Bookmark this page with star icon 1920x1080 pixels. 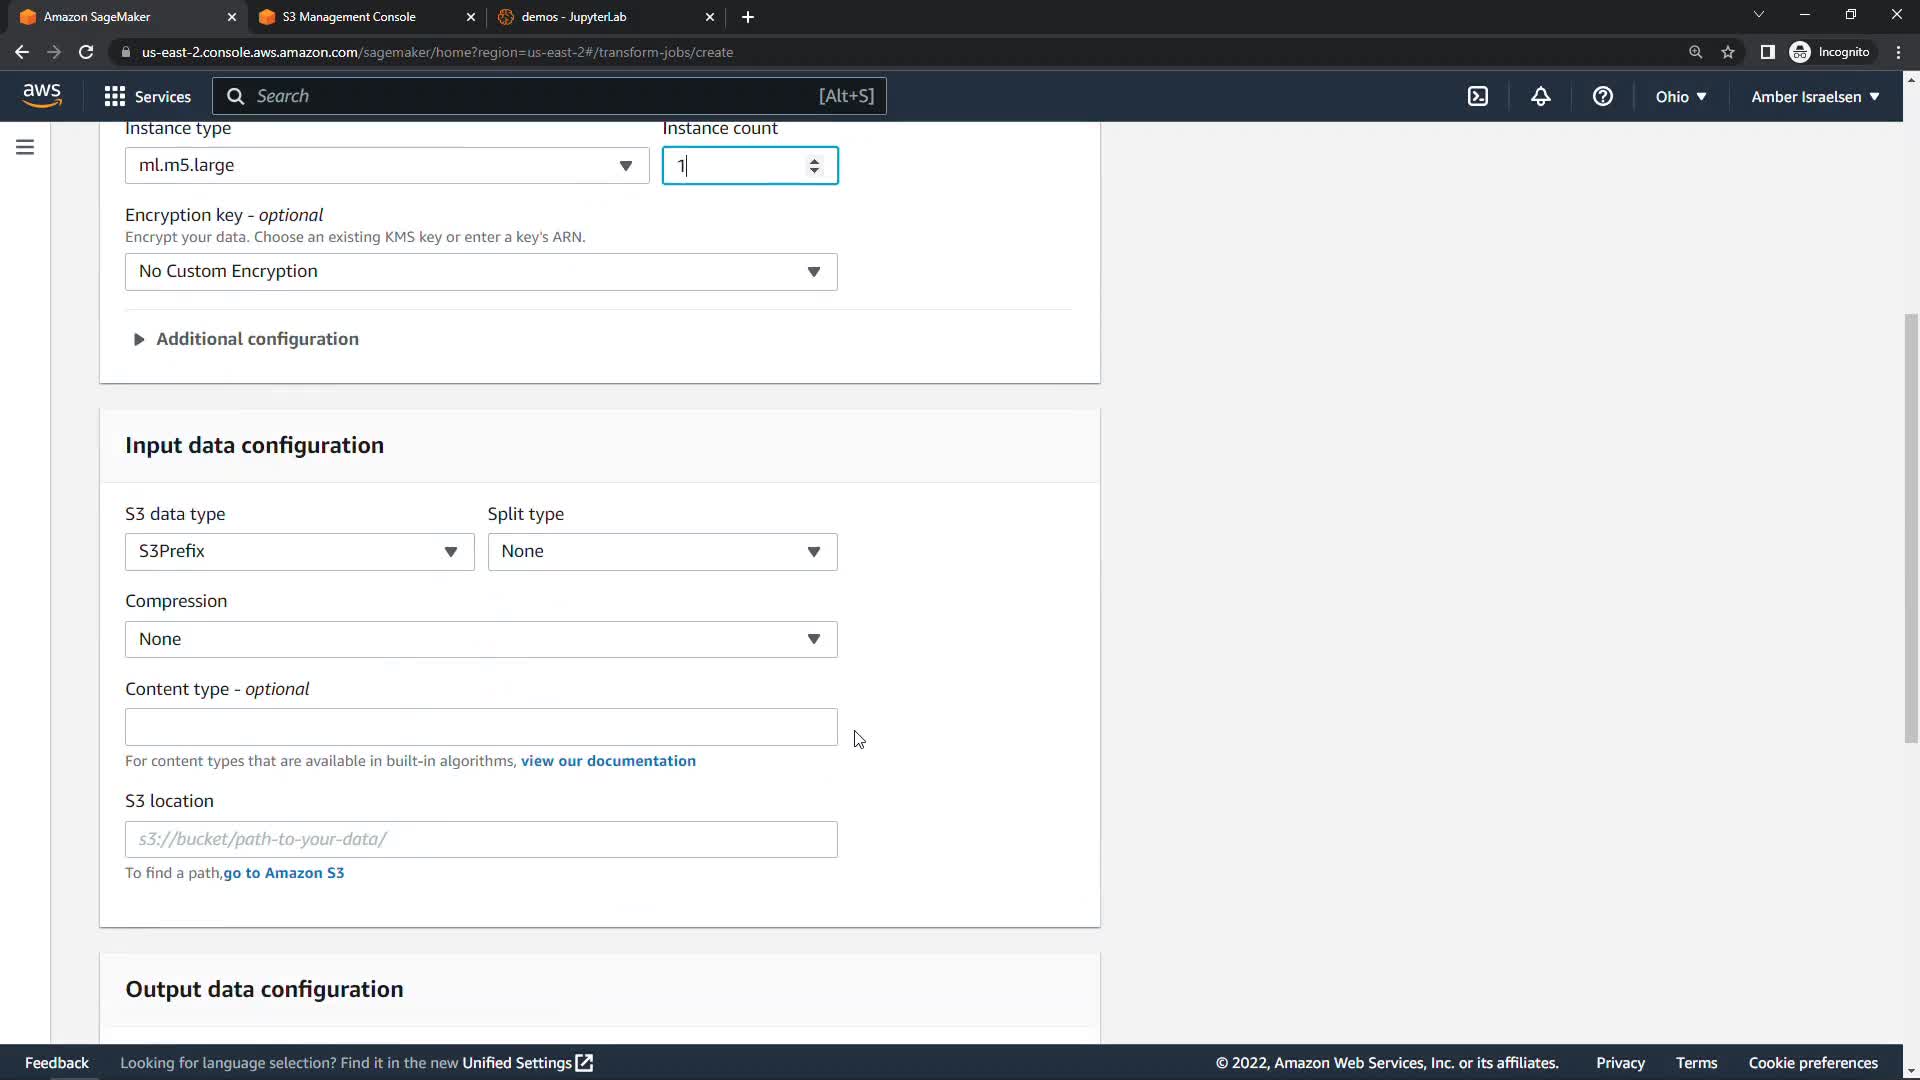1727,52
